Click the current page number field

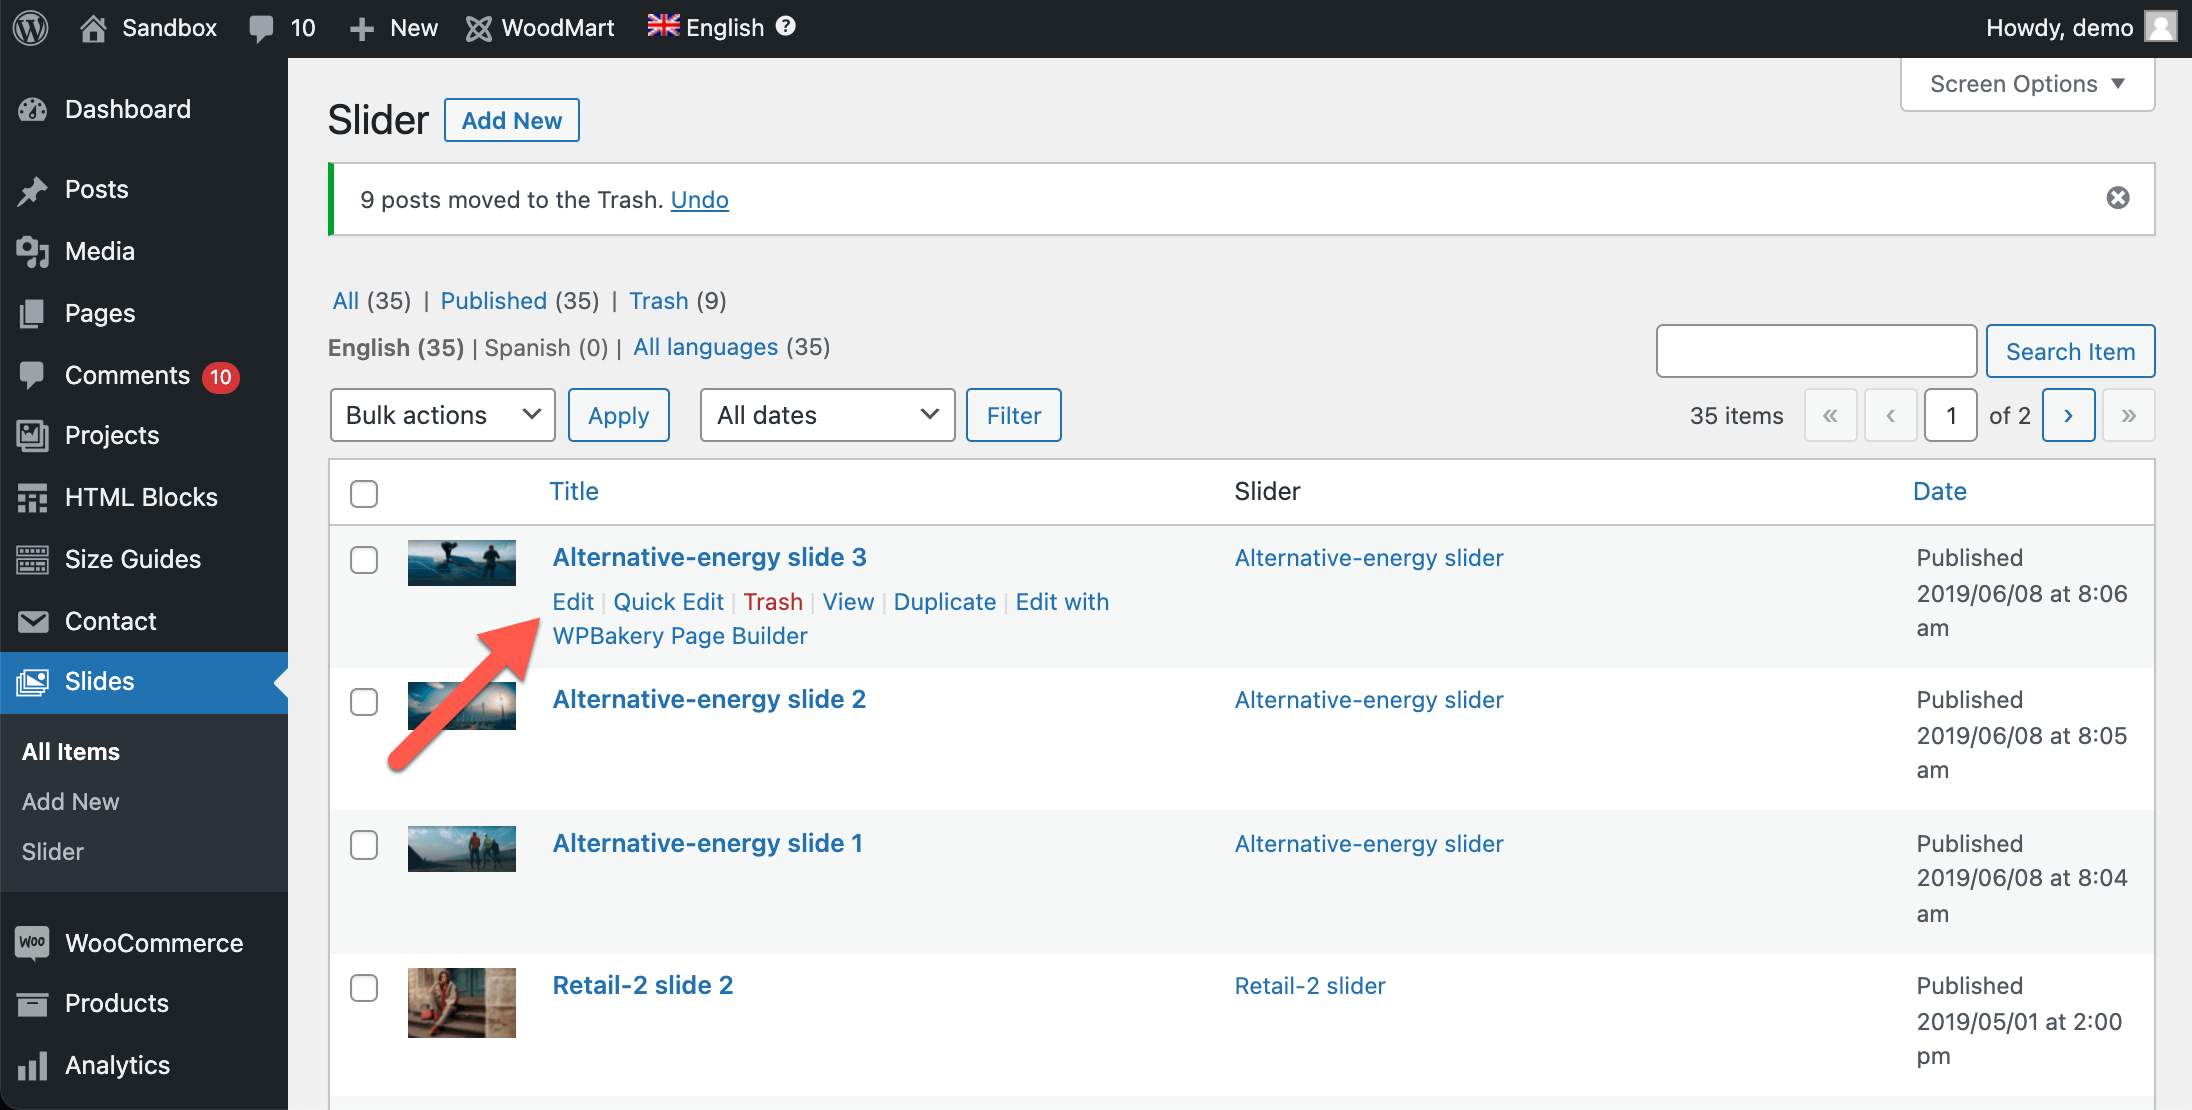pyautogui.click(x=1951, y=415)
